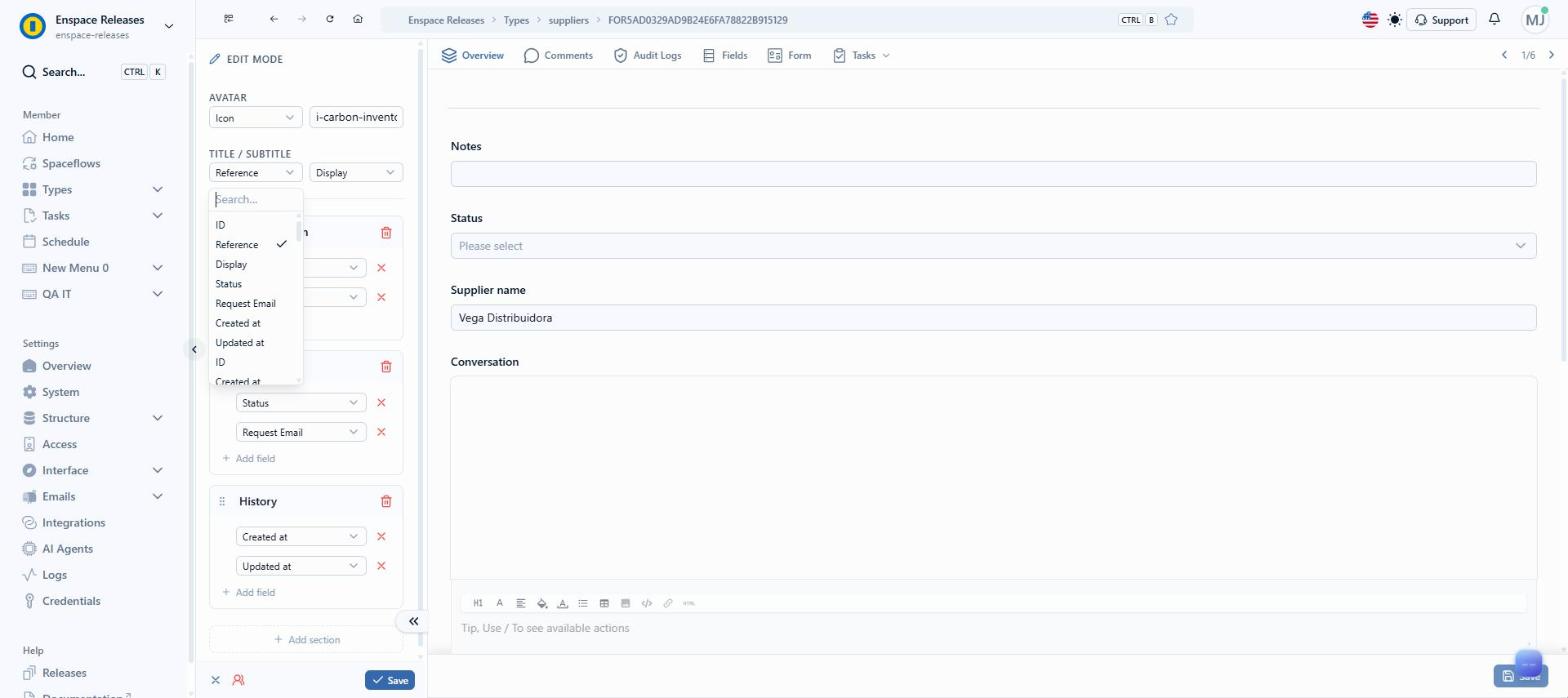Viewport: 1568px width, 698px height.
Task: Insert bullet list in editor toolbar
Action: pyautogui.click(x=583, y=603)
